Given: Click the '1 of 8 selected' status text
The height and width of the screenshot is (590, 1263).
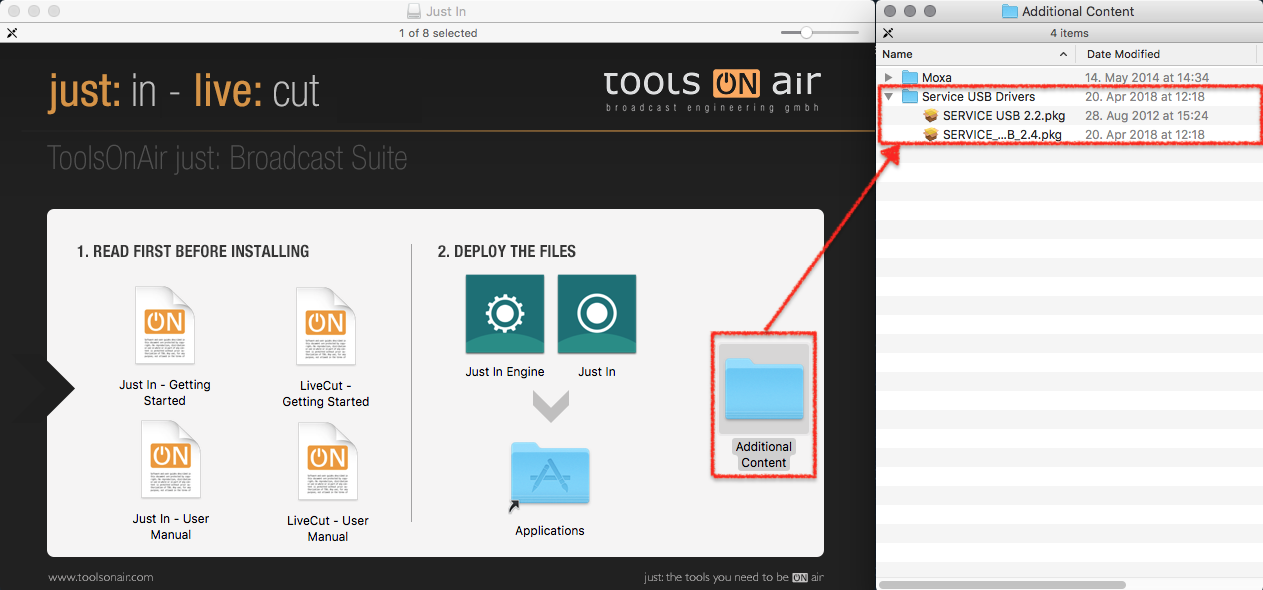Looking at the screenshot, I should point(438,33).
